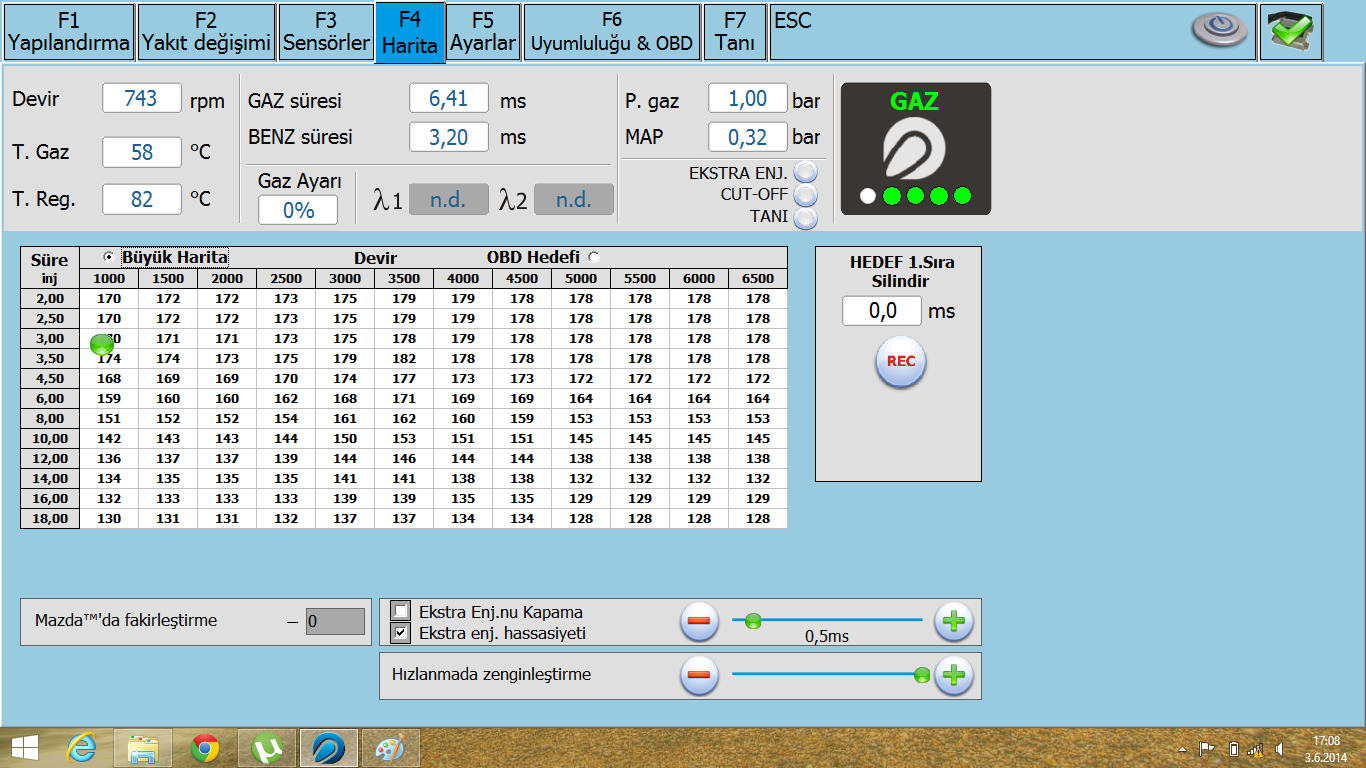Click the flag notification tray icon

(1207, 749)
